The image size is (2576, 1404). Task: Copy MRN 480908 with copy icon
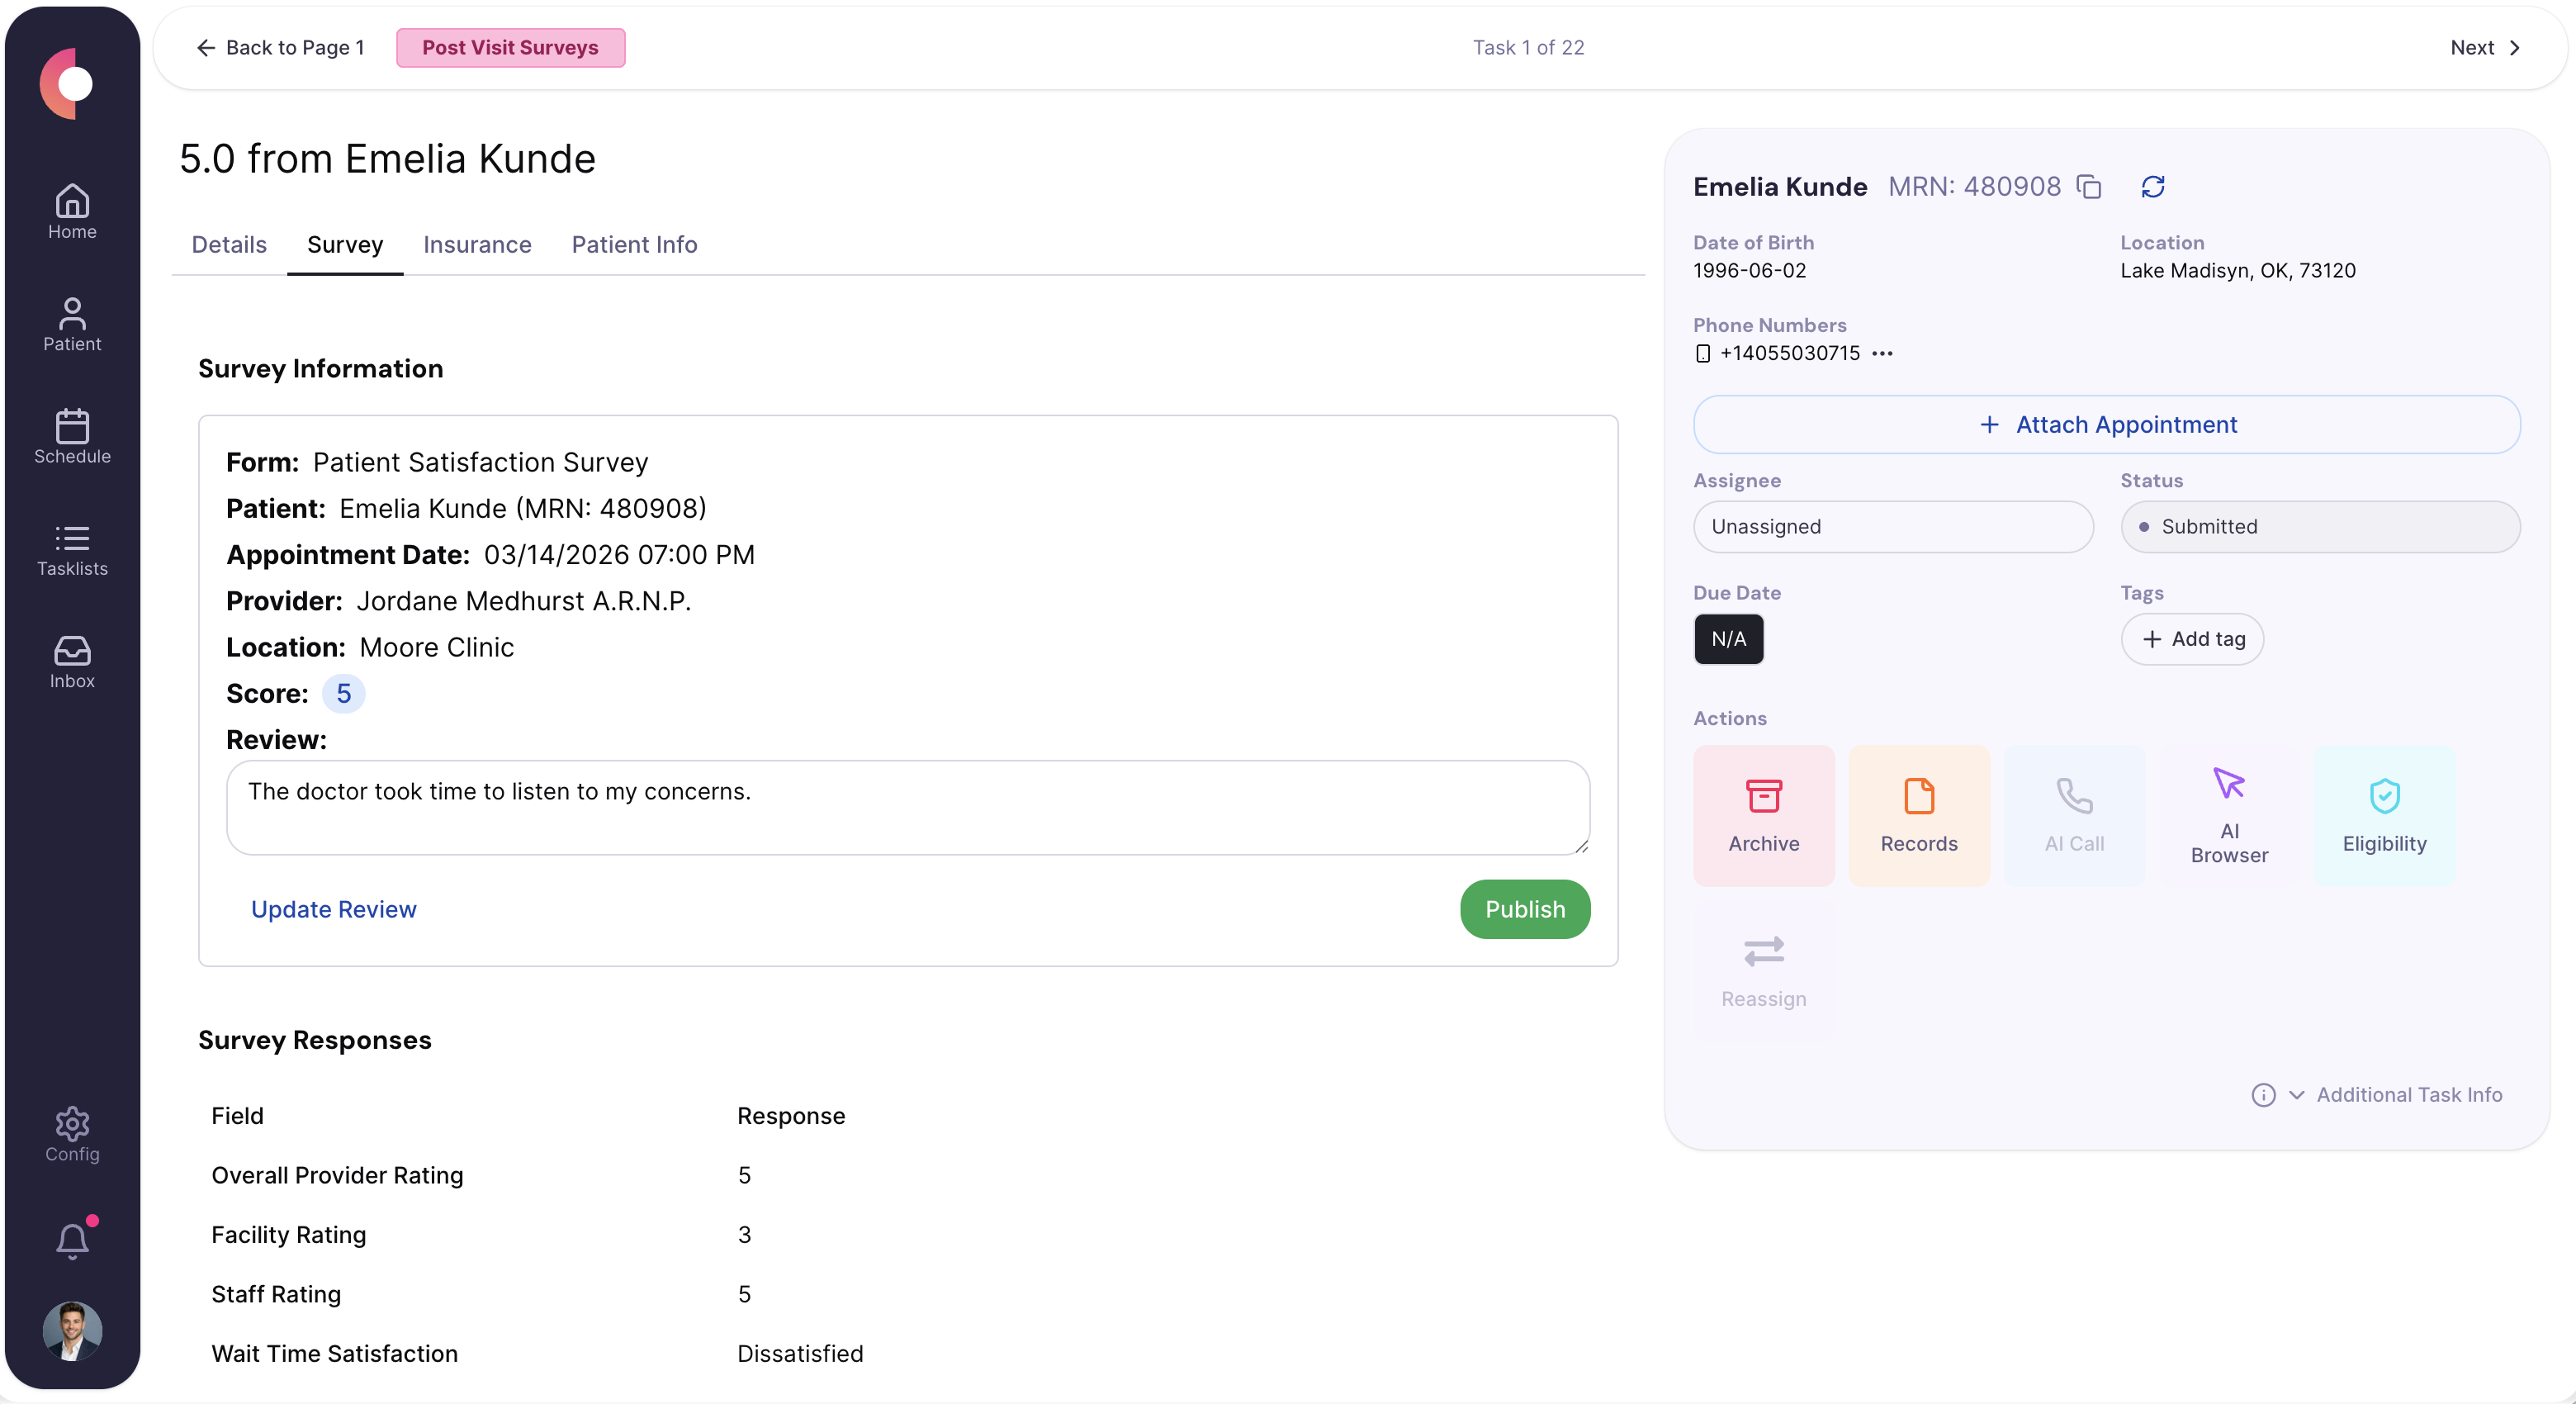(2088, 186)
